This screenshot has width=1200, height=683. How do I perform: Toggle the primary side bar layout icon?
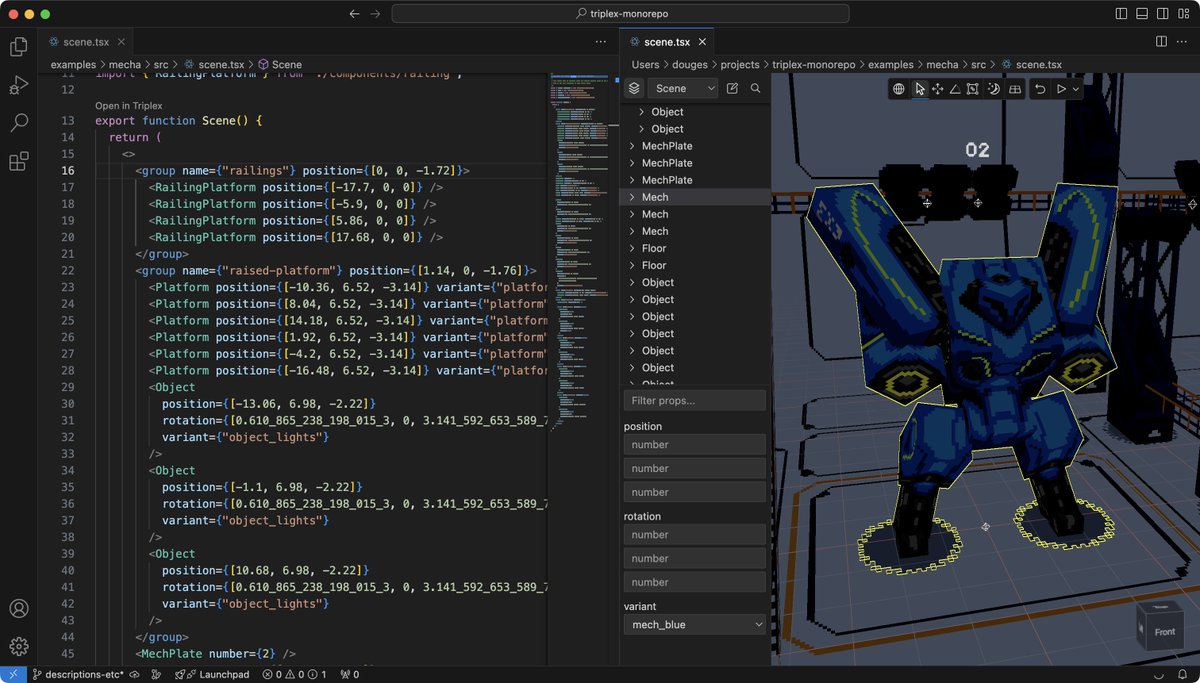pyautogui.click(x=1120, y=14)
